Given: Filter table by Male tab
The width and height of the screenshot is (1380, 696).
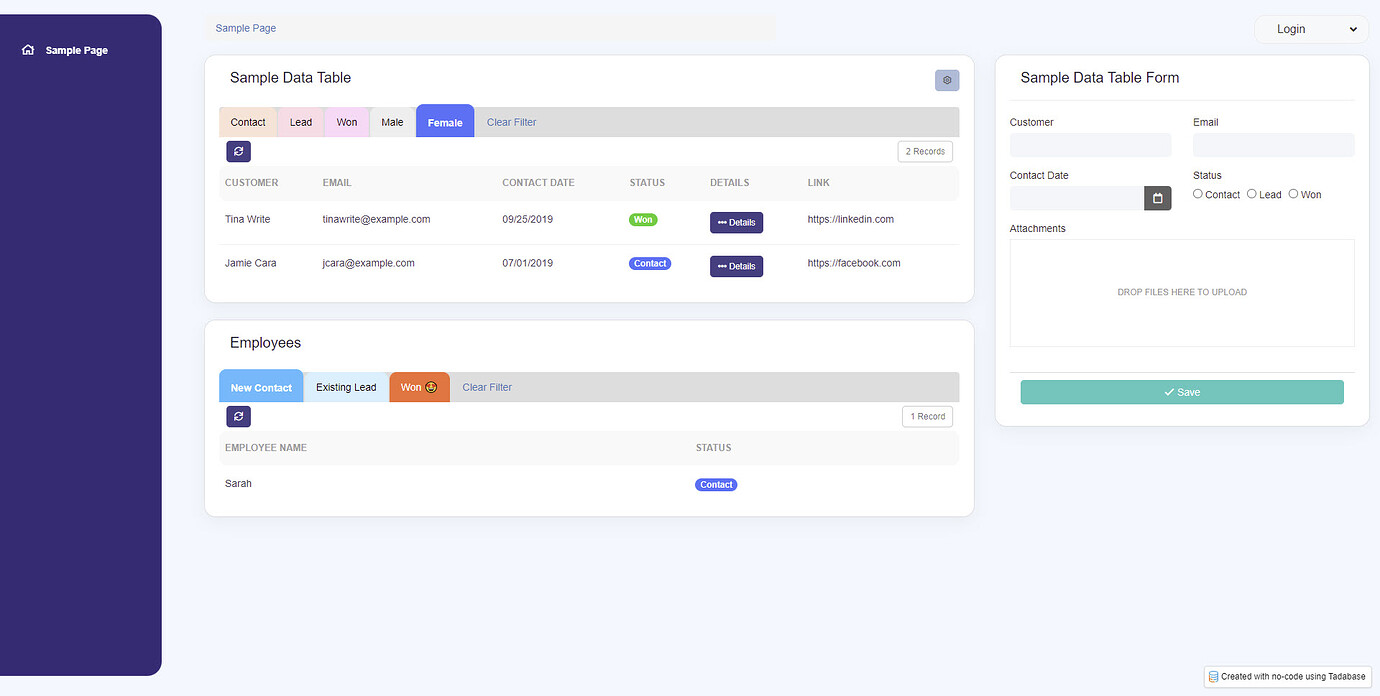Looking at the screenshot, I should click(x=392, y=122).
